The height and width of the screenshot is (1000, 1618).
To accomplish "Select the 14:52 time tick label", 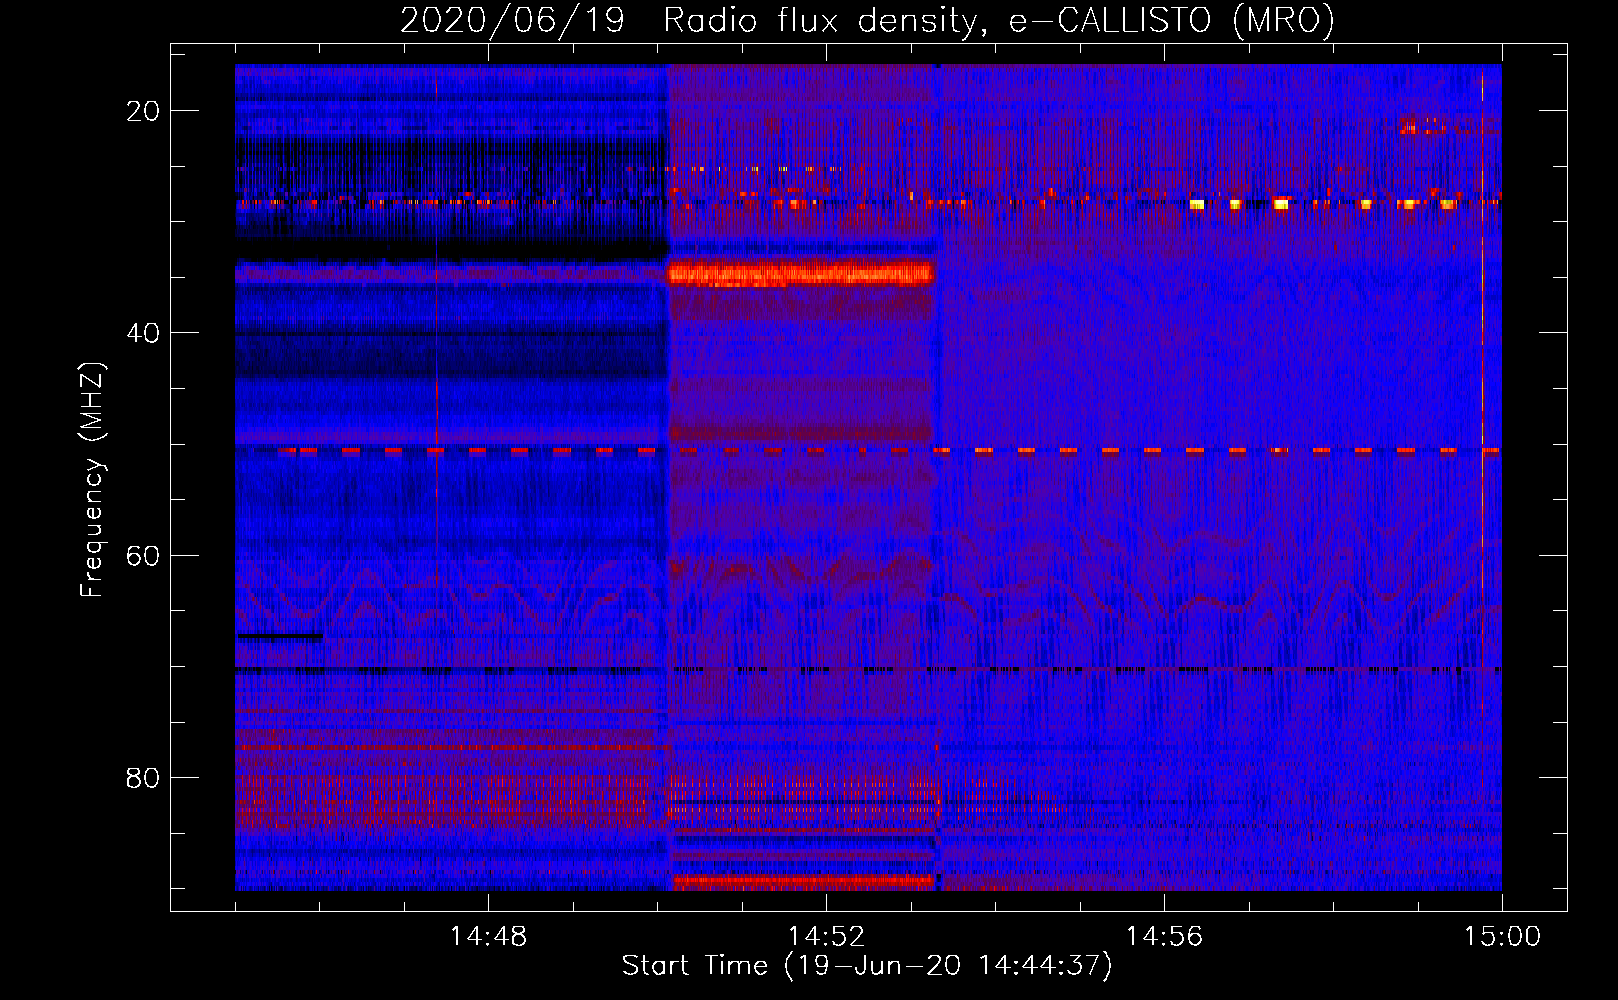I will point(826,937).
